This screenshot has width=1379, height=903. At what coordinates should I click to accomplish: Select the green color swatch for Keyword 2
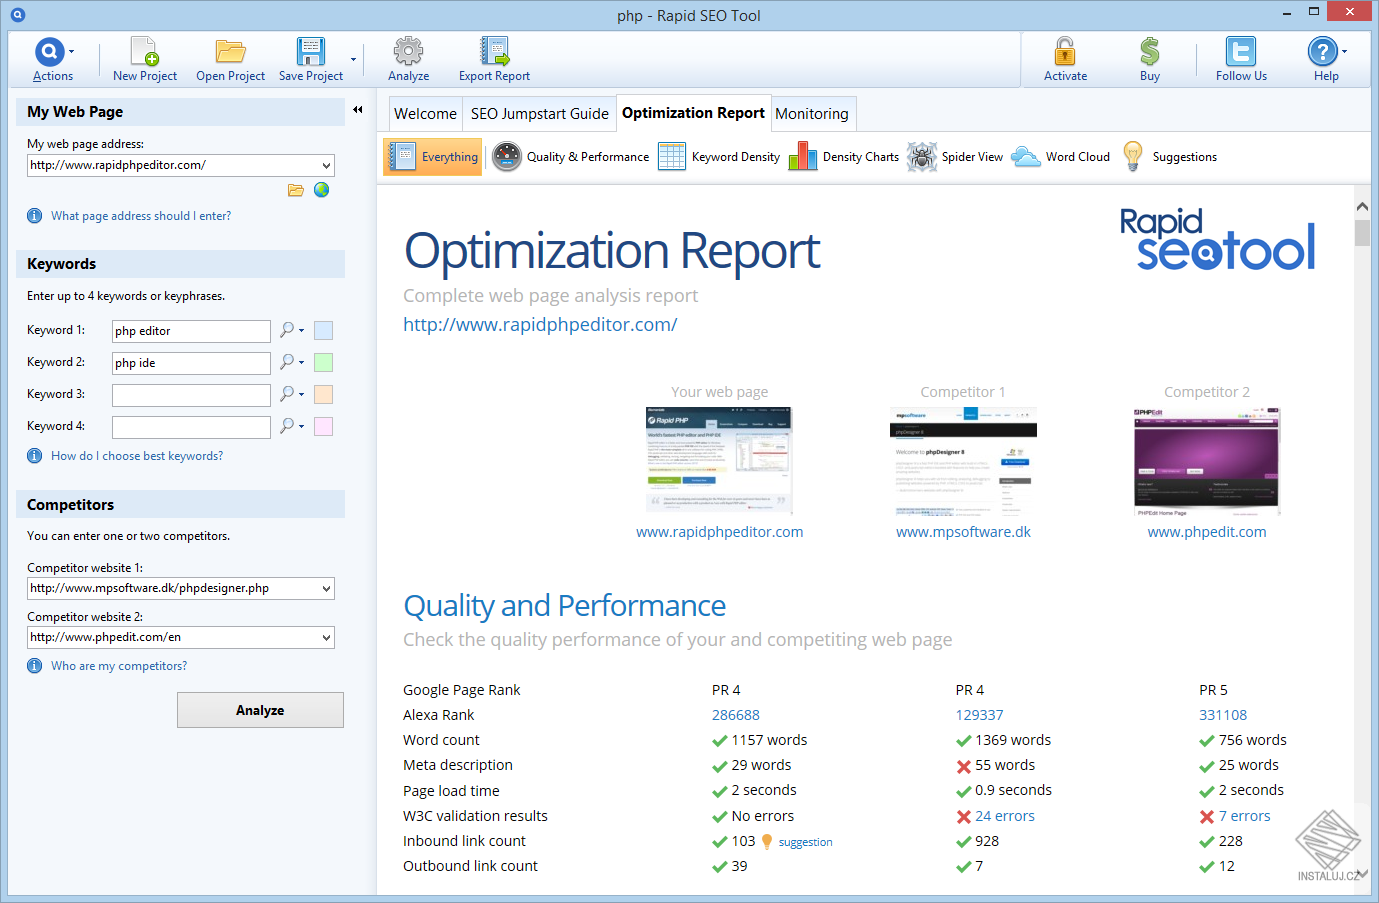(322, 362)
